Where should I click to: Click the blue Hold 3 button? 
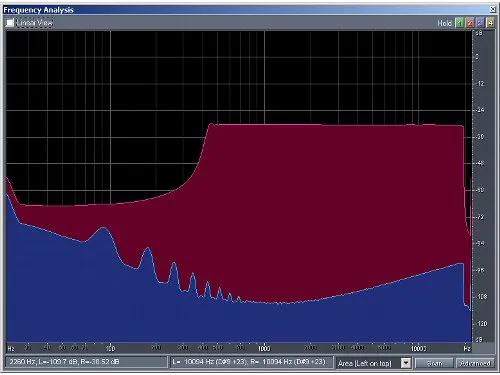pos(480,23)
